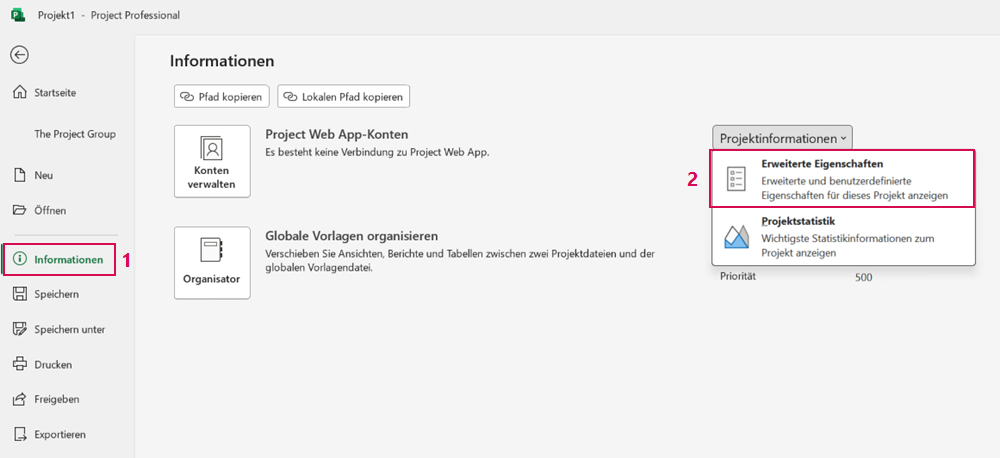The image size is (1000, 458).
Task: Select The Project Group sidebar item
Action: [75, 134]
